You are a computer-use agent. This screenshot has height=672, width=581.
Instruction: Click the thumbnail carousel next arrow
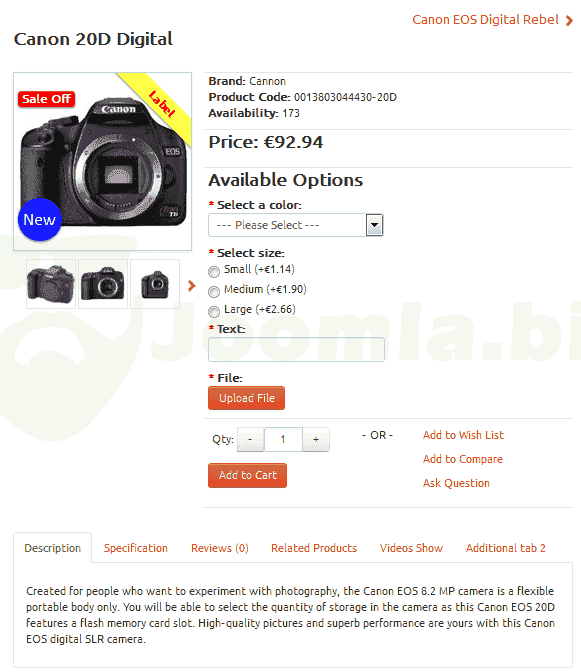(192, 285)
